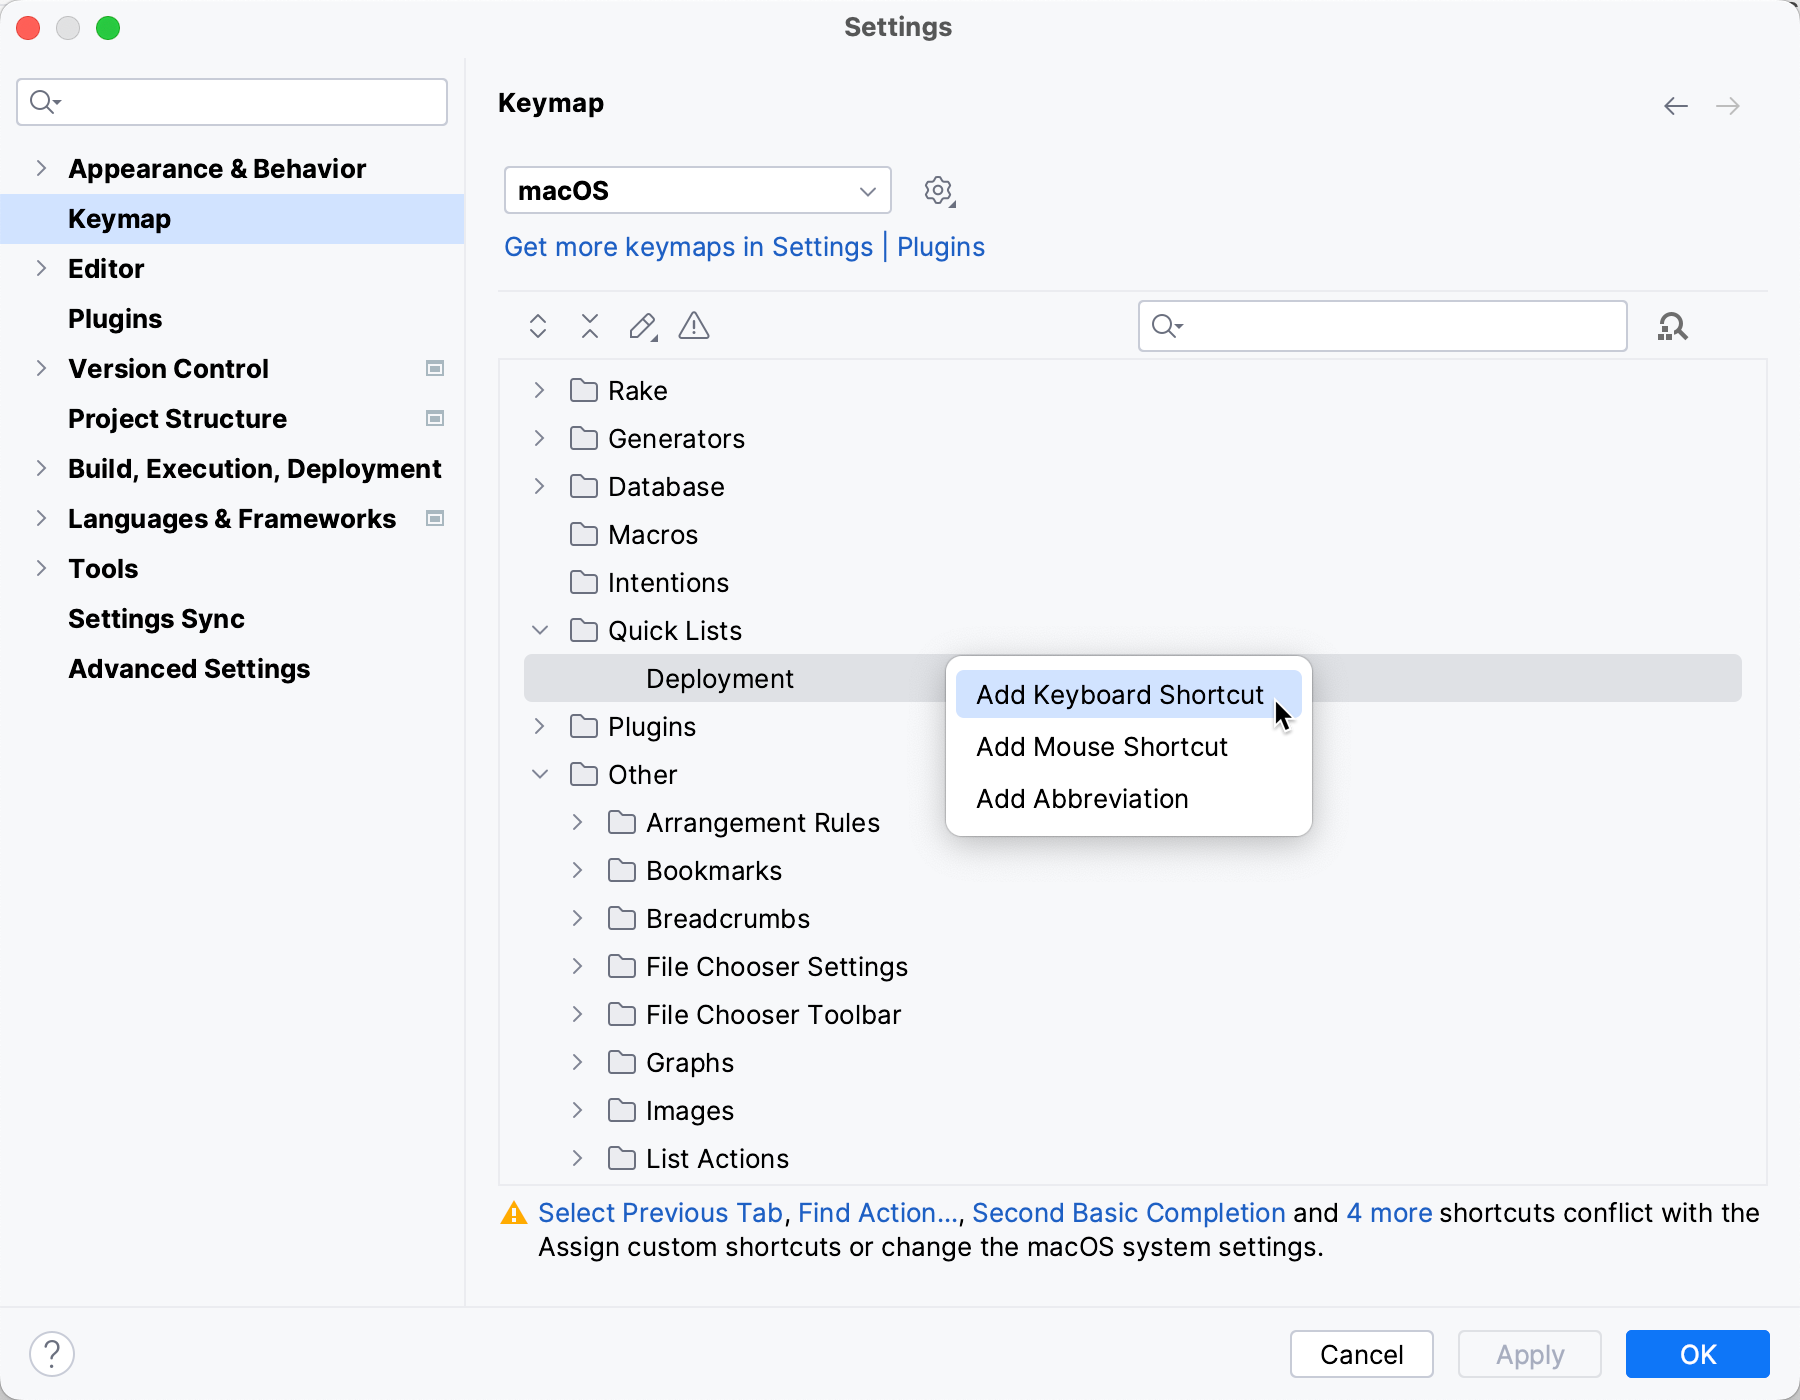Expand all items in the keymap tree
This screenshot has width=1800, height=1400.
(x=537, y=326)
